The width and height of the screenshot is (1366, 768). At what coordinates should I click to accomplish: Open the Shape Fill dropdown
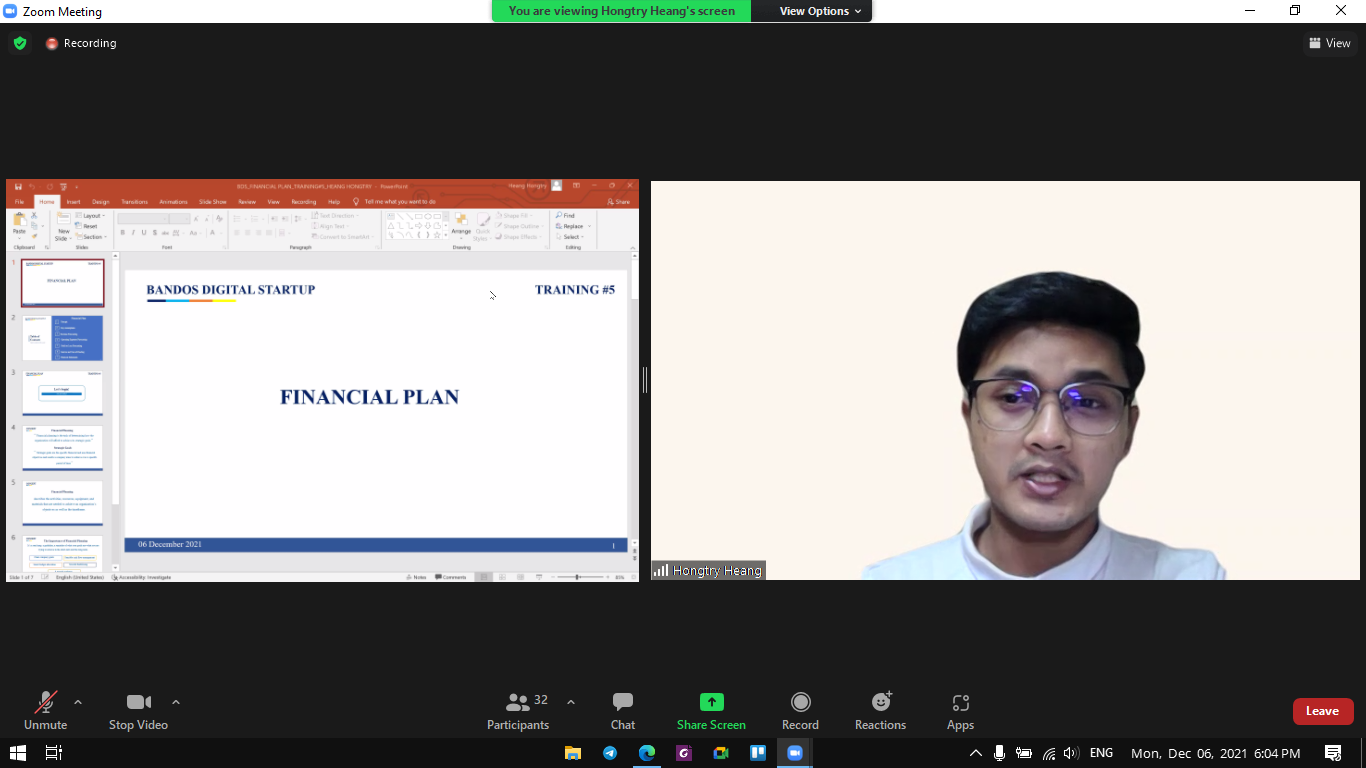[x=515, y=215]
